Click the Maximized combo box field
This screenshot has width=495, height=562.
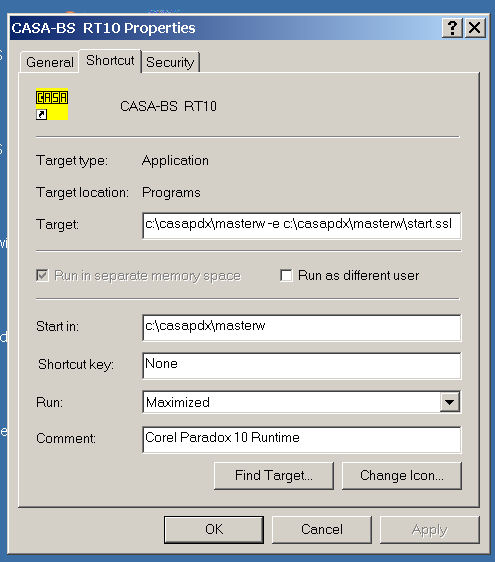(301, 402)
